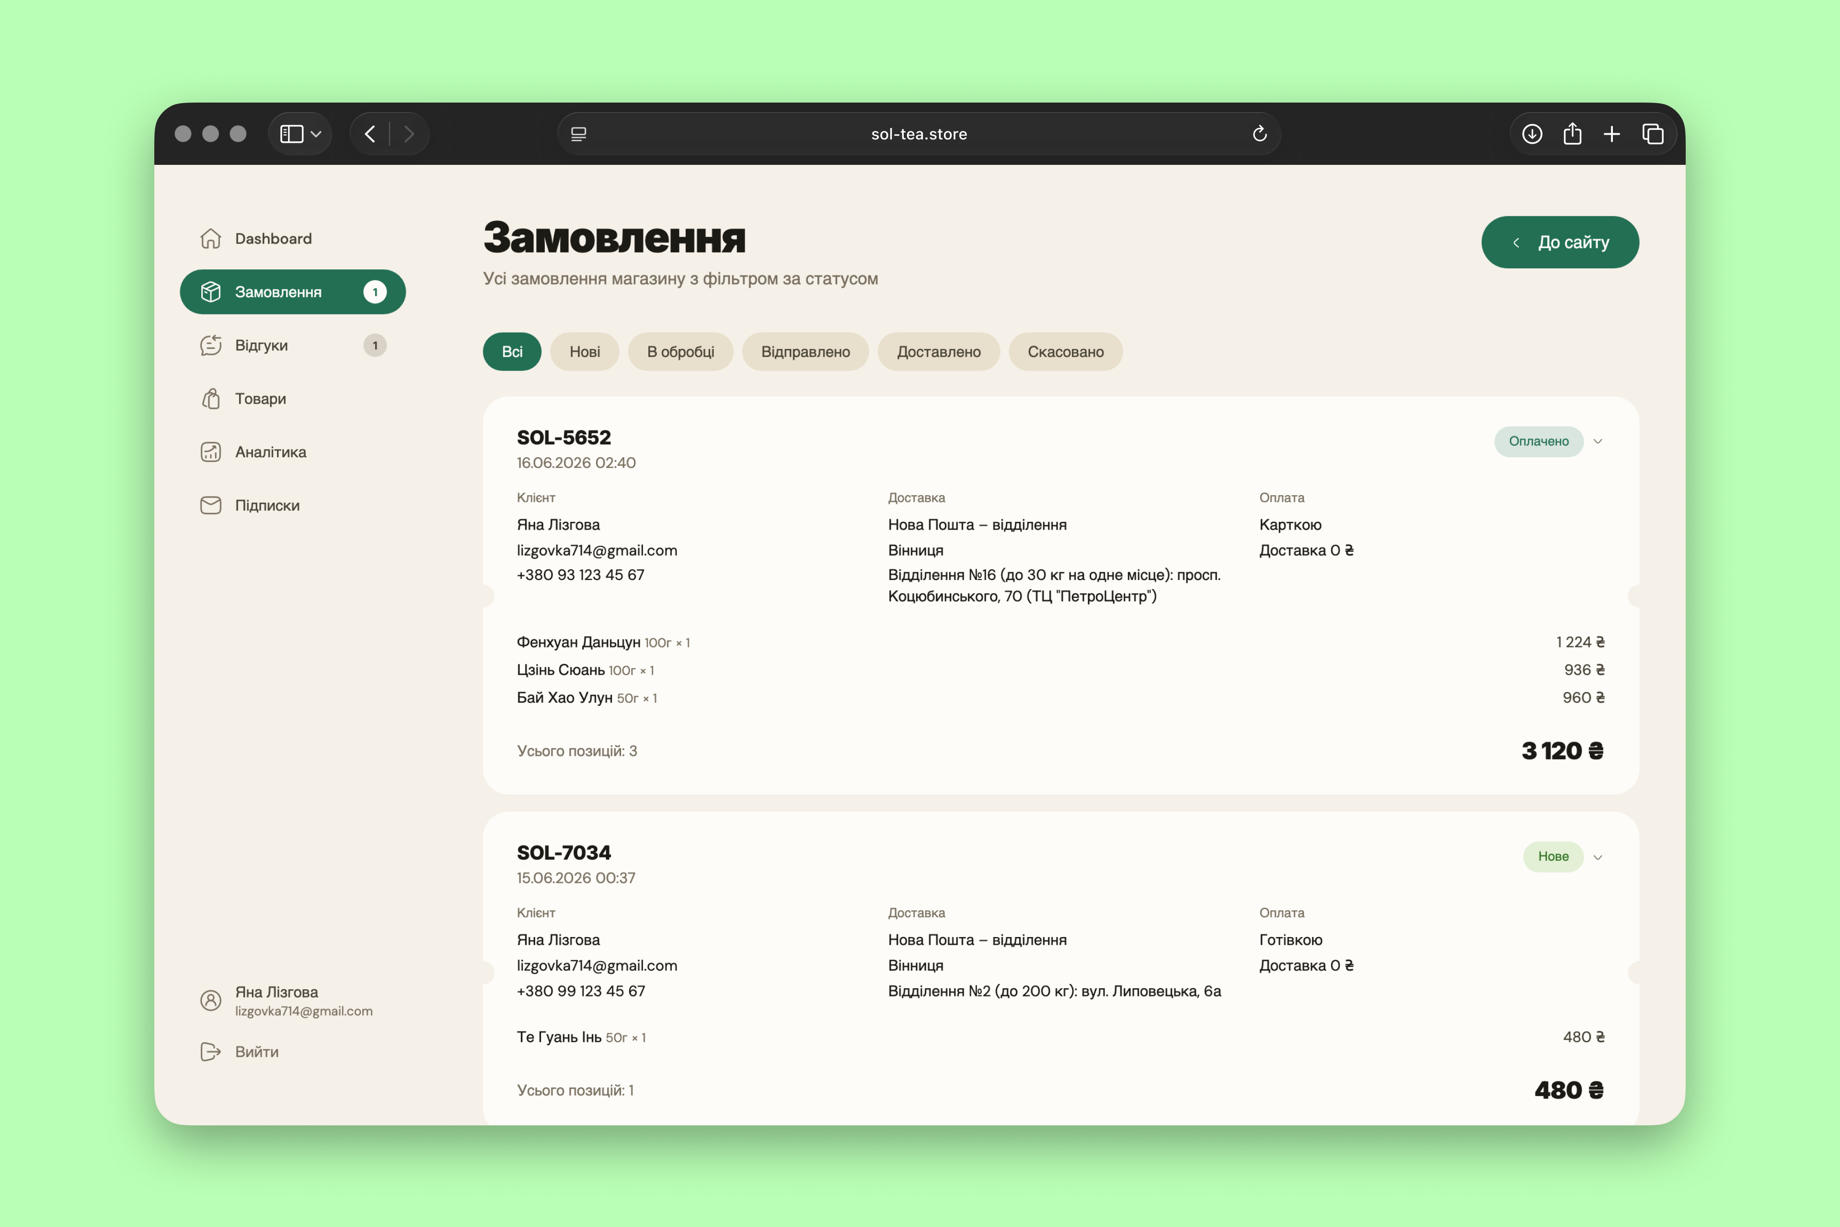Open Підписки section in sidebar
This screenshot has height=1227, width=1840.
point(292,505)
